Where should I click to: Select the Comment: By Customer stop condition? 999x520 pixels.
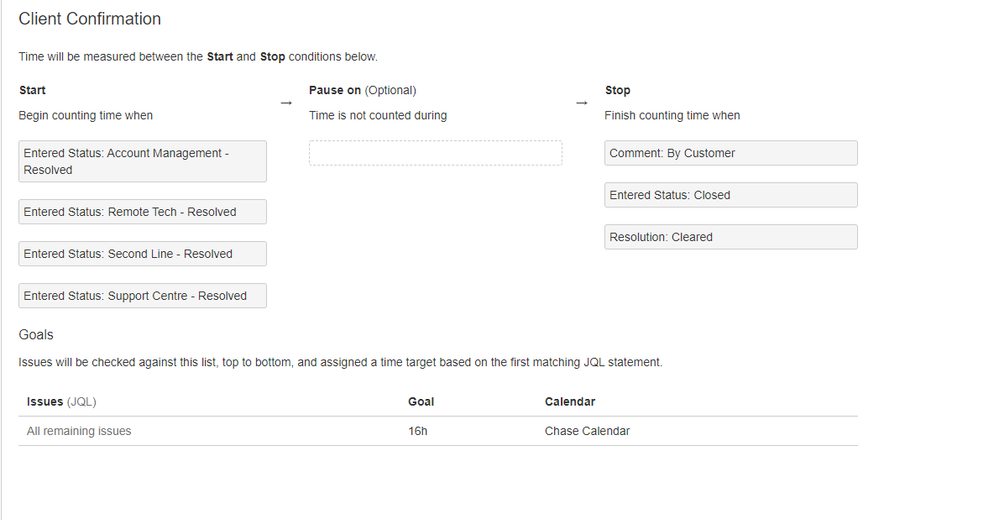pos(731,153)
